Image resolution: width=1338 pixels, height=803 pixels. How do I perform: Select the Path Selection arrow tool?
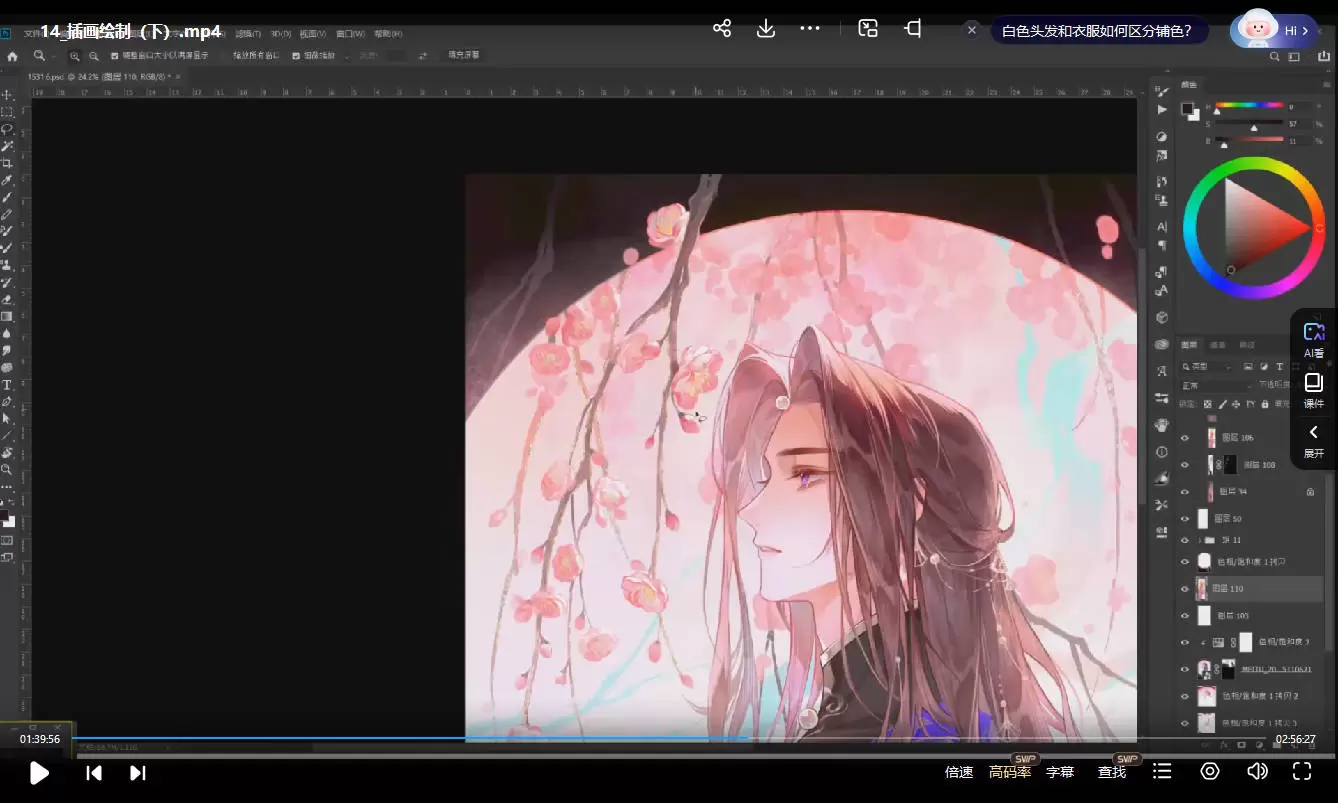tap(7, 418)
